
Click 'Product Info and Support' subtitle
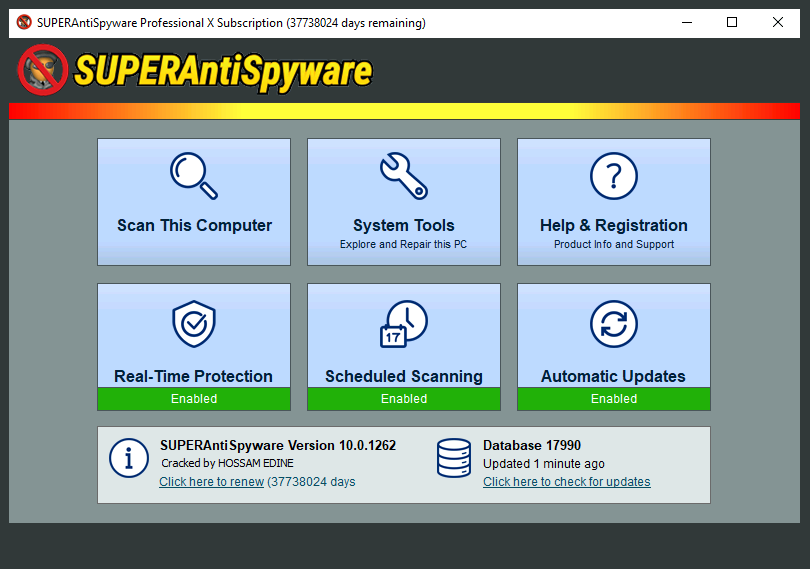pos(614,244)
